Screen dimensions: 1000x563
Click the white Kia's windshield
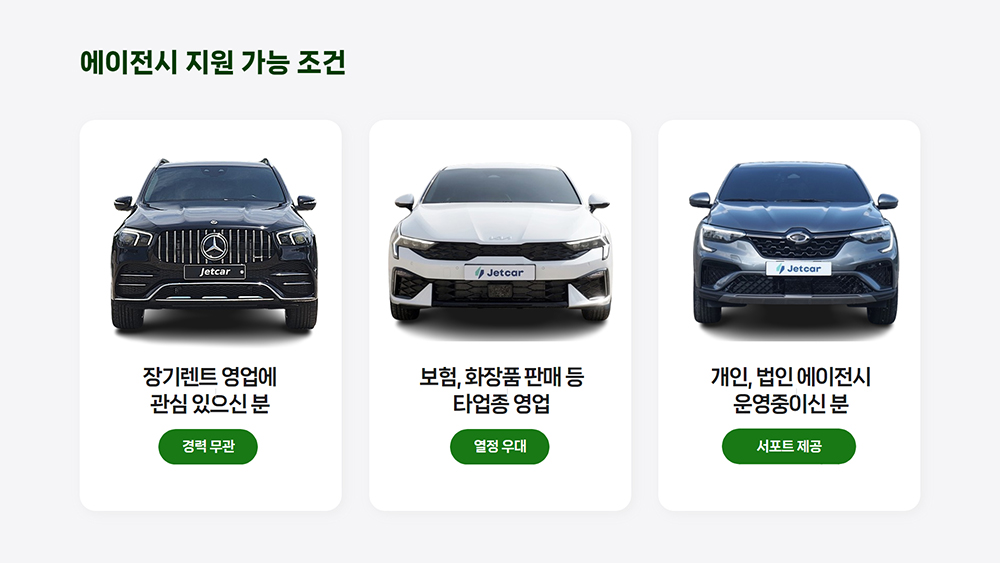(x=501, y=187)
